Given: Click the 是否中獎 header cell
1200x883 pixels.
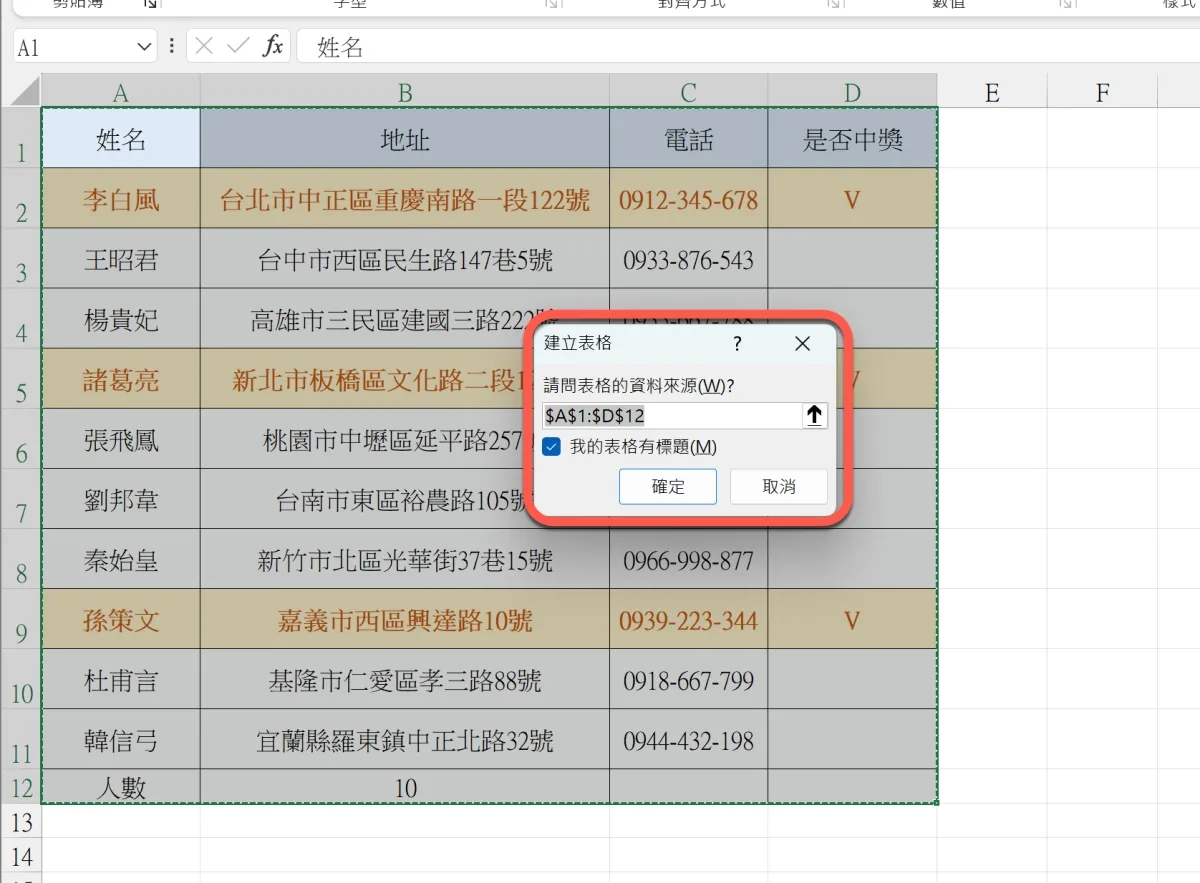Looking at the screenshot, I should point(852,139).
